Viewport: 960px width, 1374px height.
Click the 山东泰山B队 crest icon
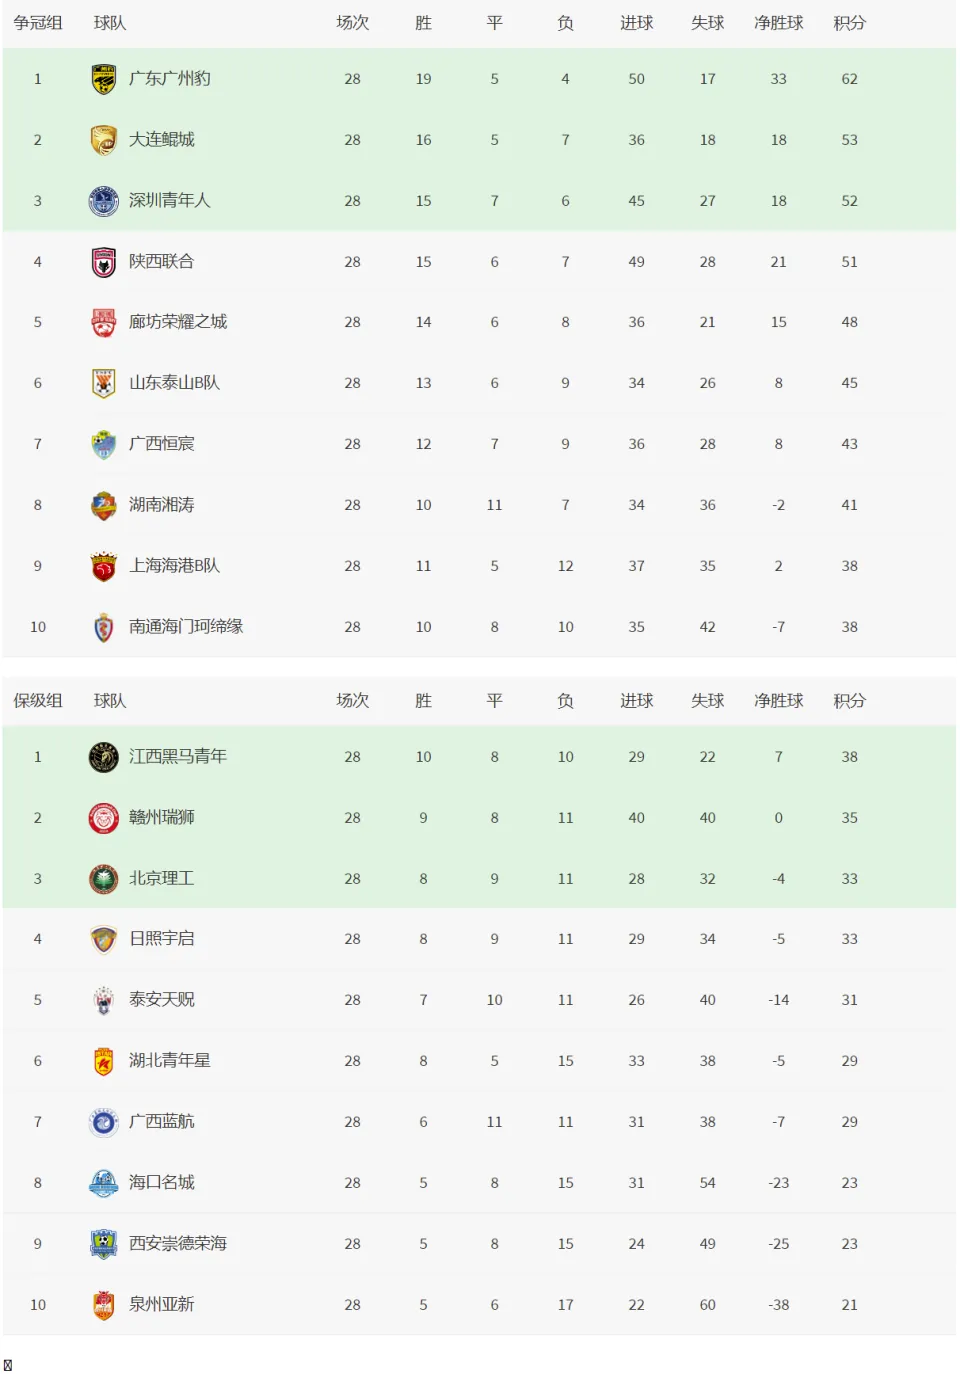tap(103, 383)
